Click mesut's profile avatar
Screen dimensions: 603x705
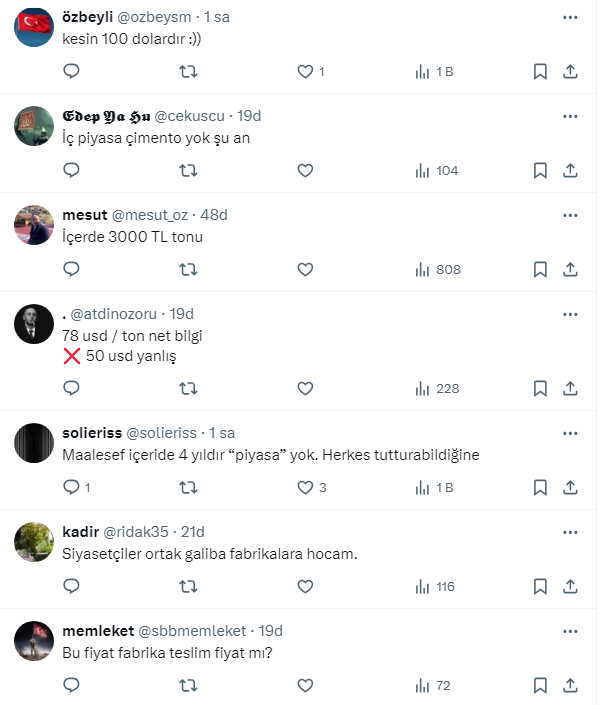[x=34, y=225]
